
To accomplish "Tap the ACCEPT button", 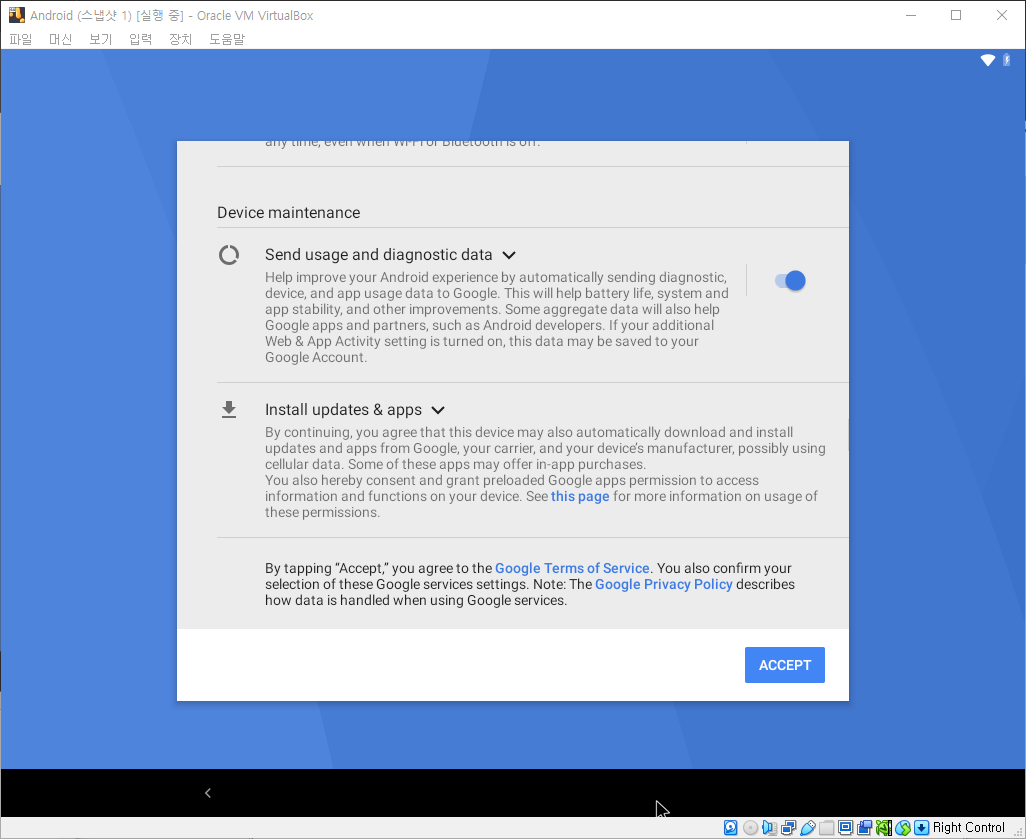I will tap(785, 665).
